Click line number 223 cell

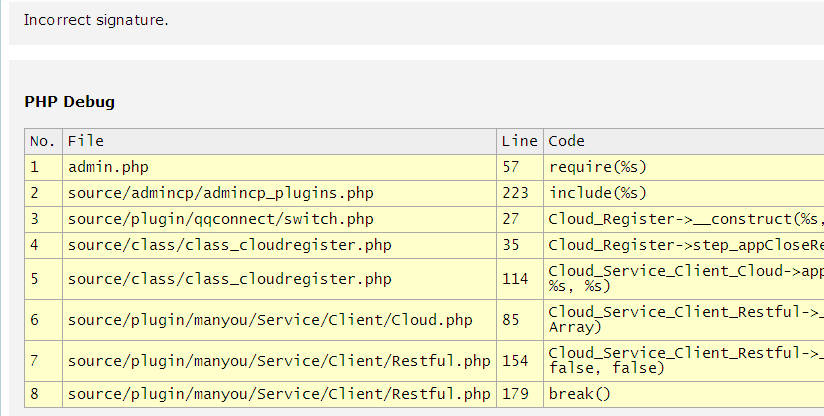(x=515, y=193)
